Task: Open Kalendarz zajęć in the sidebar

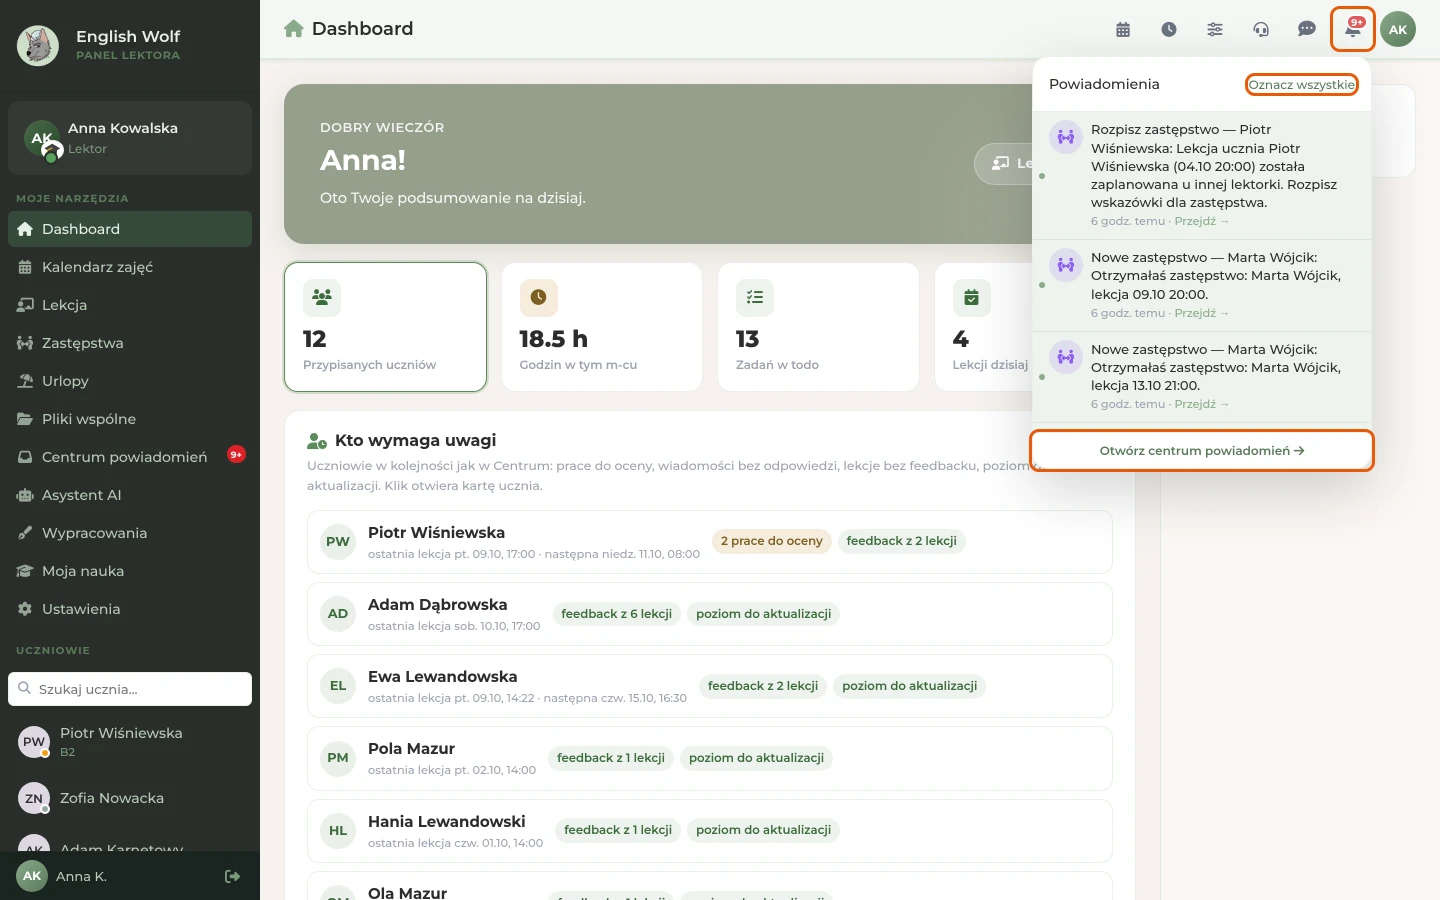Action: pos(130,267)
